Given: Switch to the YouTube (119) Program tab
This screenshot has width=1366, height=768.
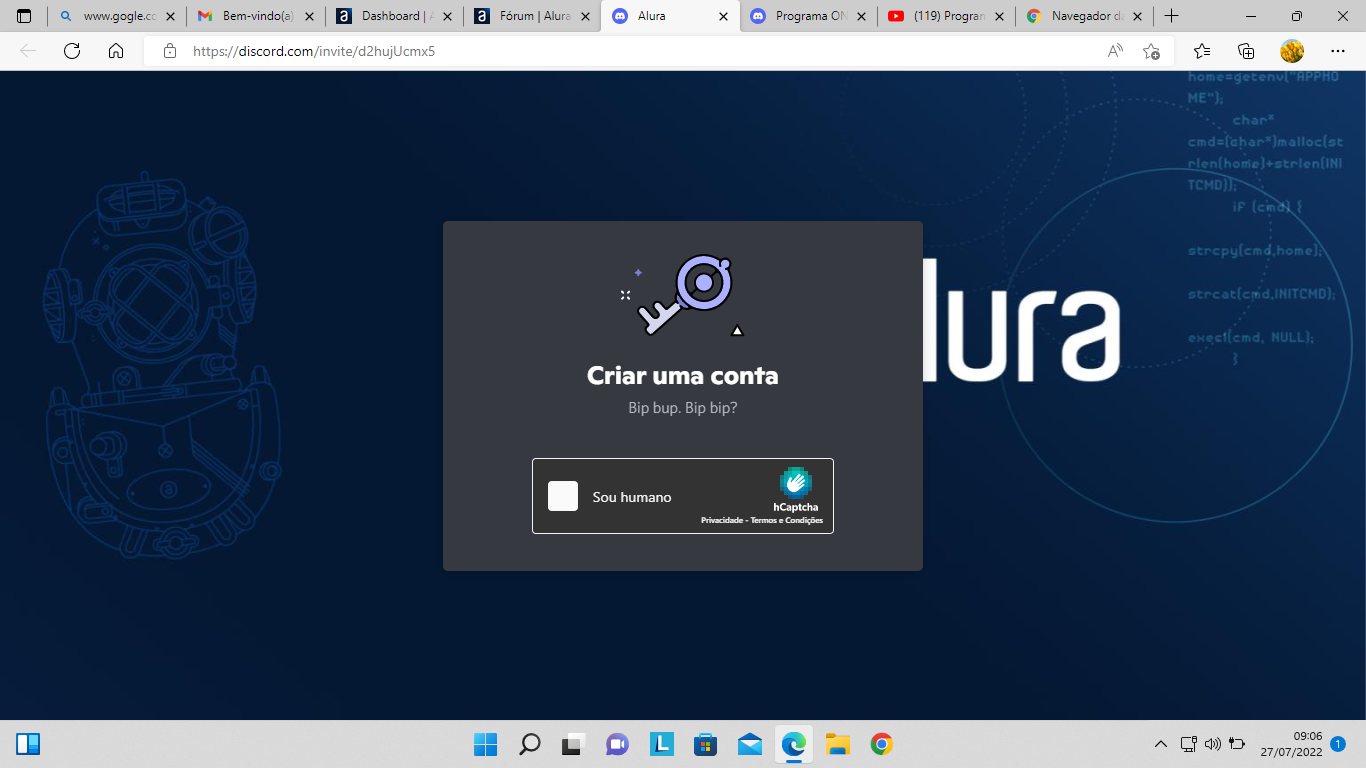Looking at the screenshot, I should tap(946, 16).
